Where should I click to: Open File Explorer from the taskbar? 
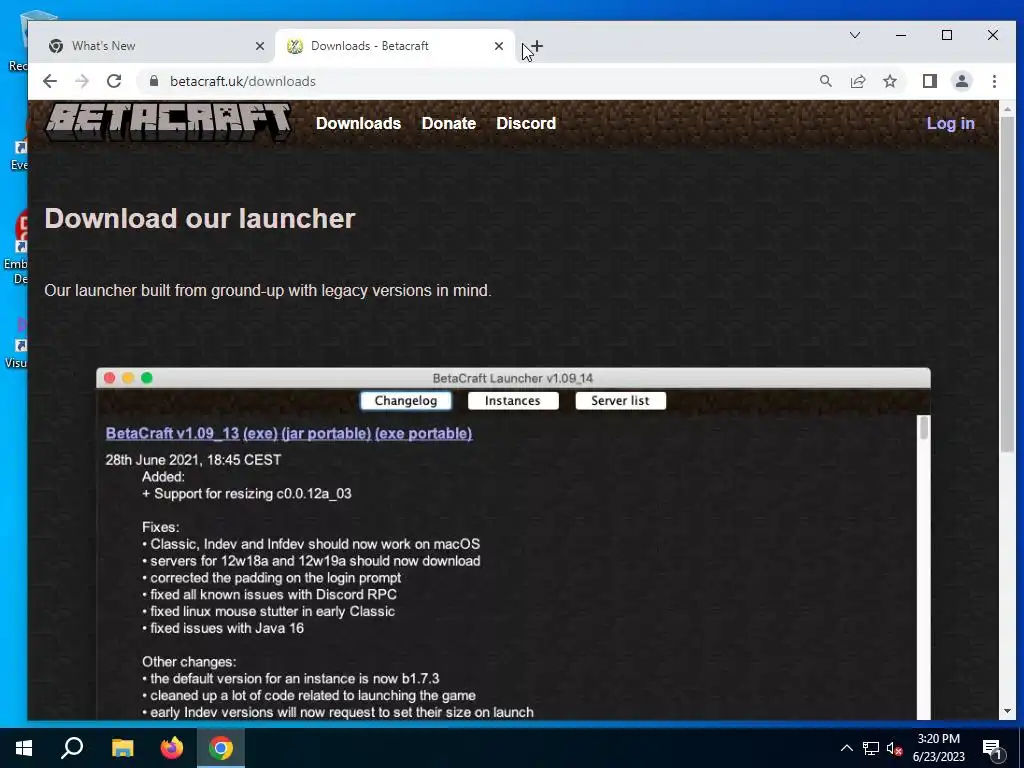click(122, 748)
